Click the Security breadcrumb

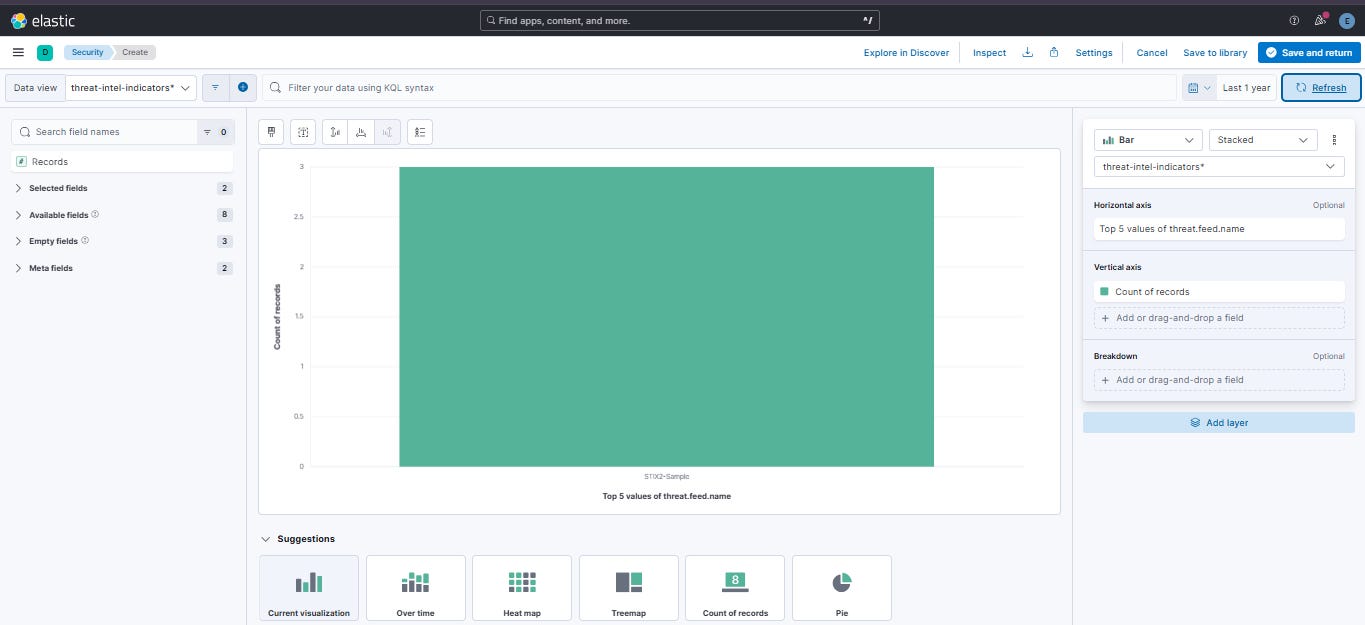pos(87,52)
